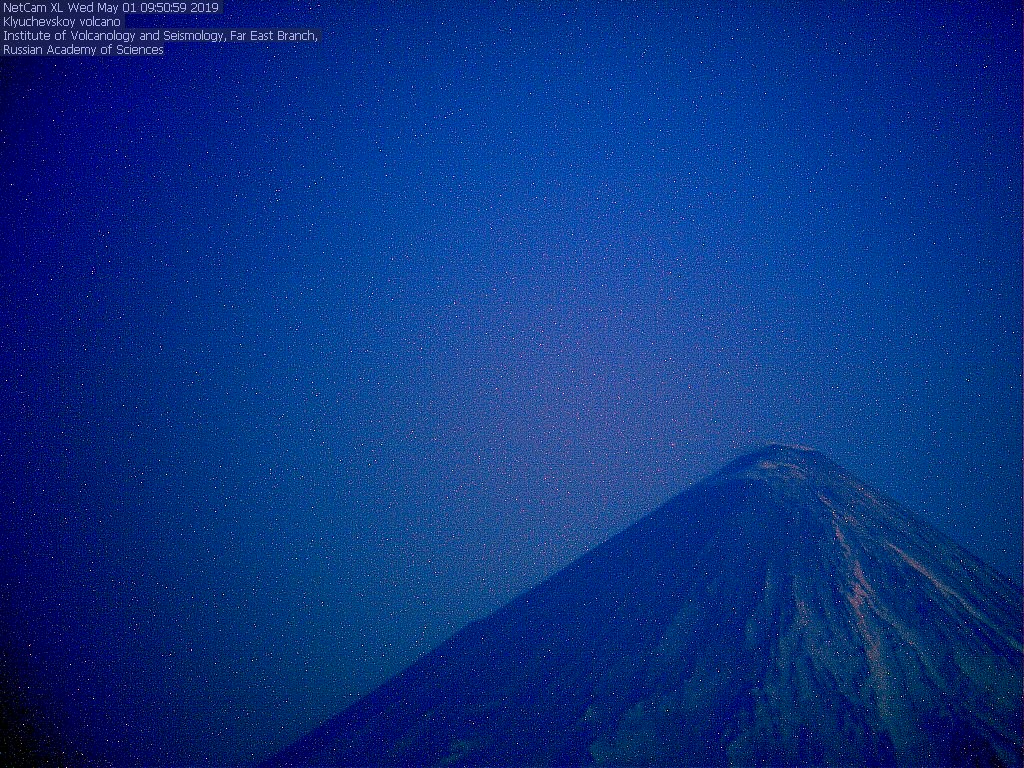Click the 'Klyuchevskoy volcano' caption line
This screenshot has height=768, width=1024.
point(62,22)
